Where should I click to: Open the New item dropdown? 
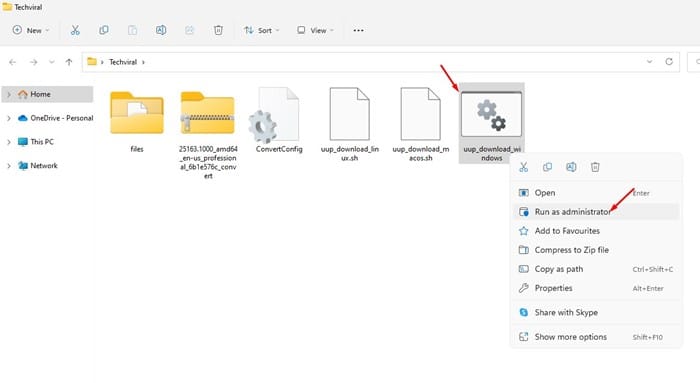click(x=31, y=30)
